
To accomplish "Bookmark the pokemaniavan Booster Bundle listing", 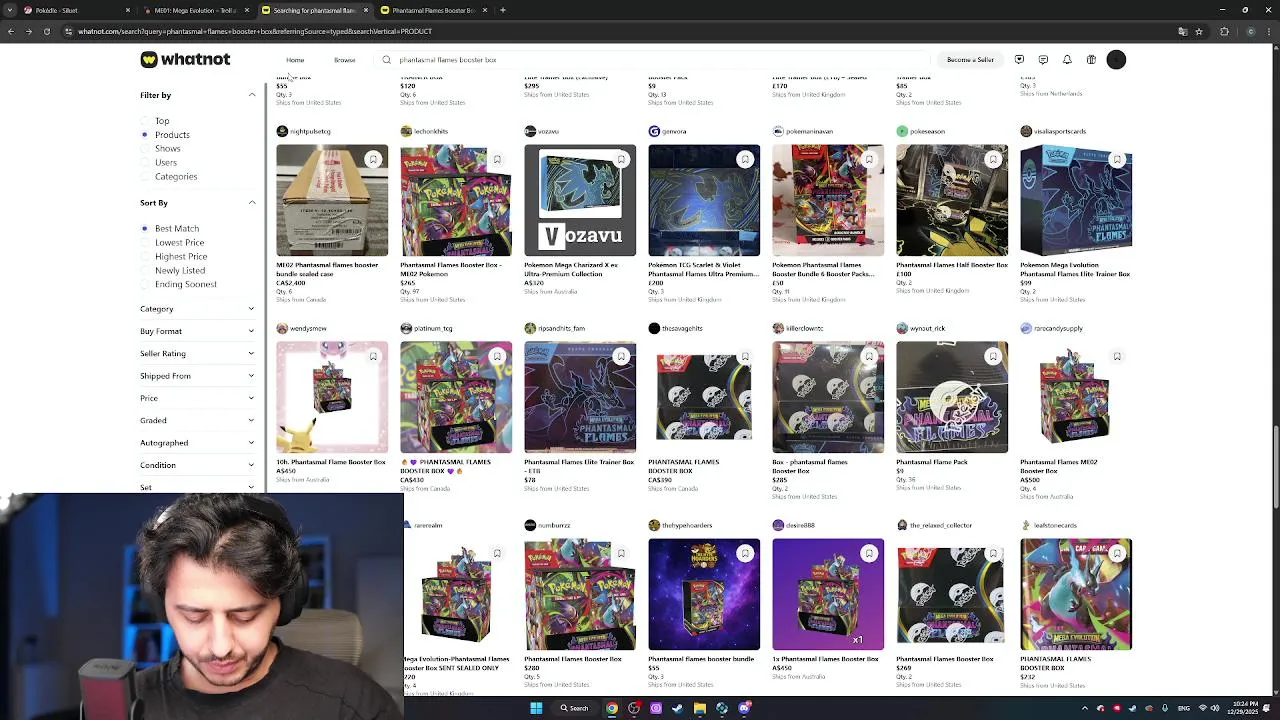I will (x=869, y=159).
